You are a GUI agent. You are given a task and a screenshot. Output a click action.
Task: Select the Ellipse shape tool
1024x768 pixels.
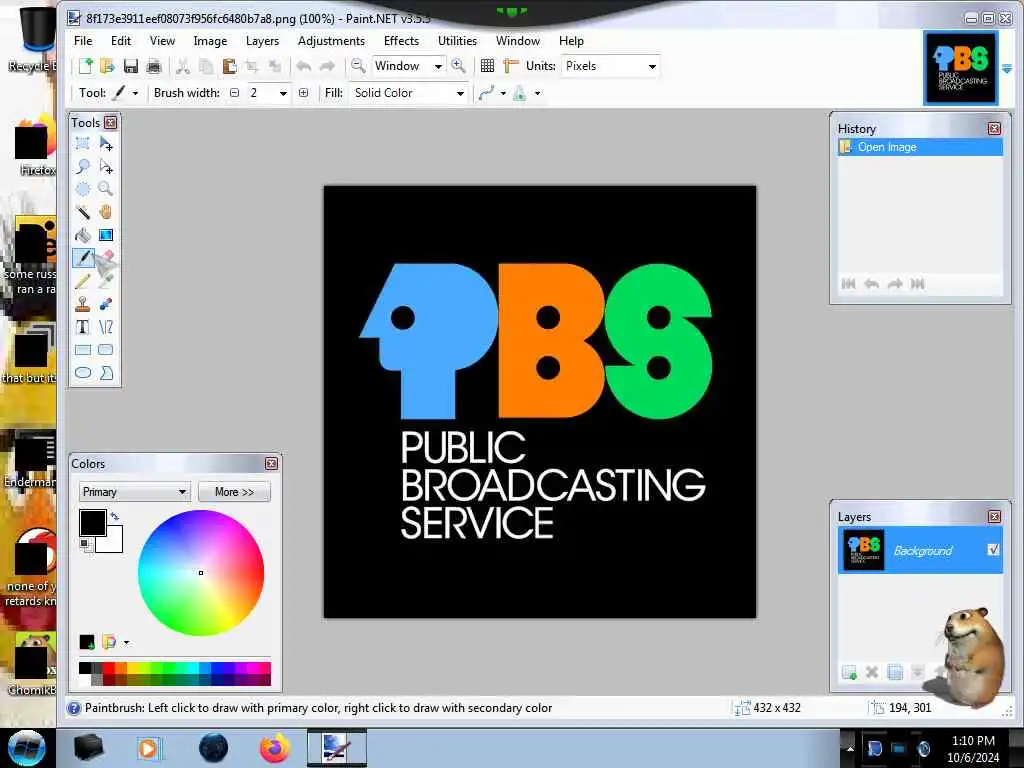tap(83, 373)
